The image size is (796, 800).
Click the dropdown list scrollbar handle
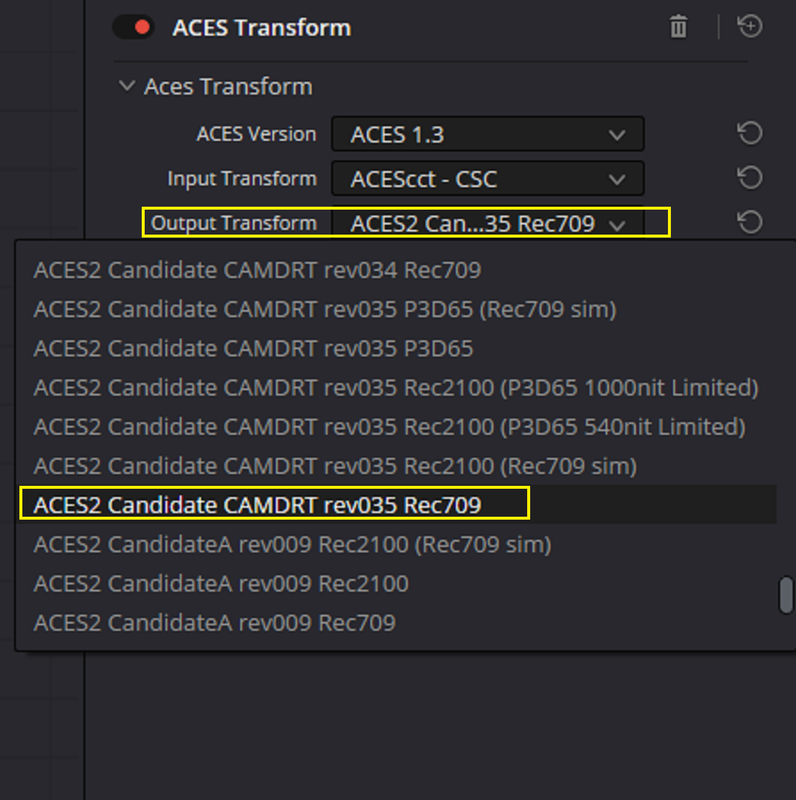coord(786,595)
